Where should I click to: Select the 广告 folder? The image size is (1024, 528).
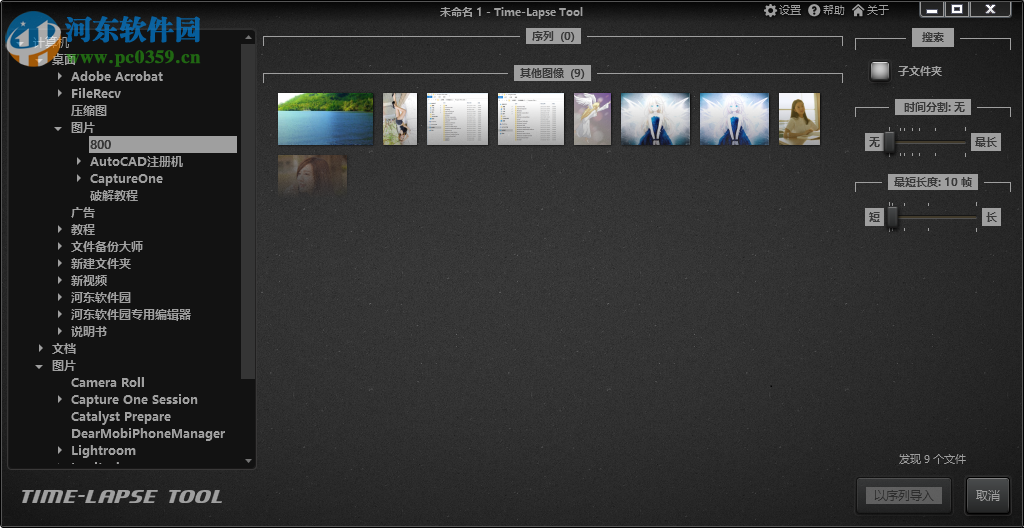click(83, 212)
